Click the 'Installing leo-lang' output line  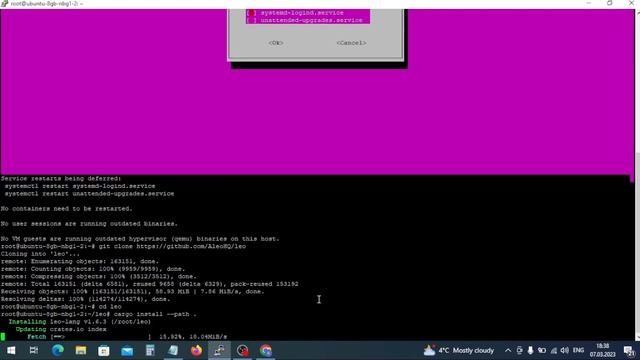click(x=80, y=322)
